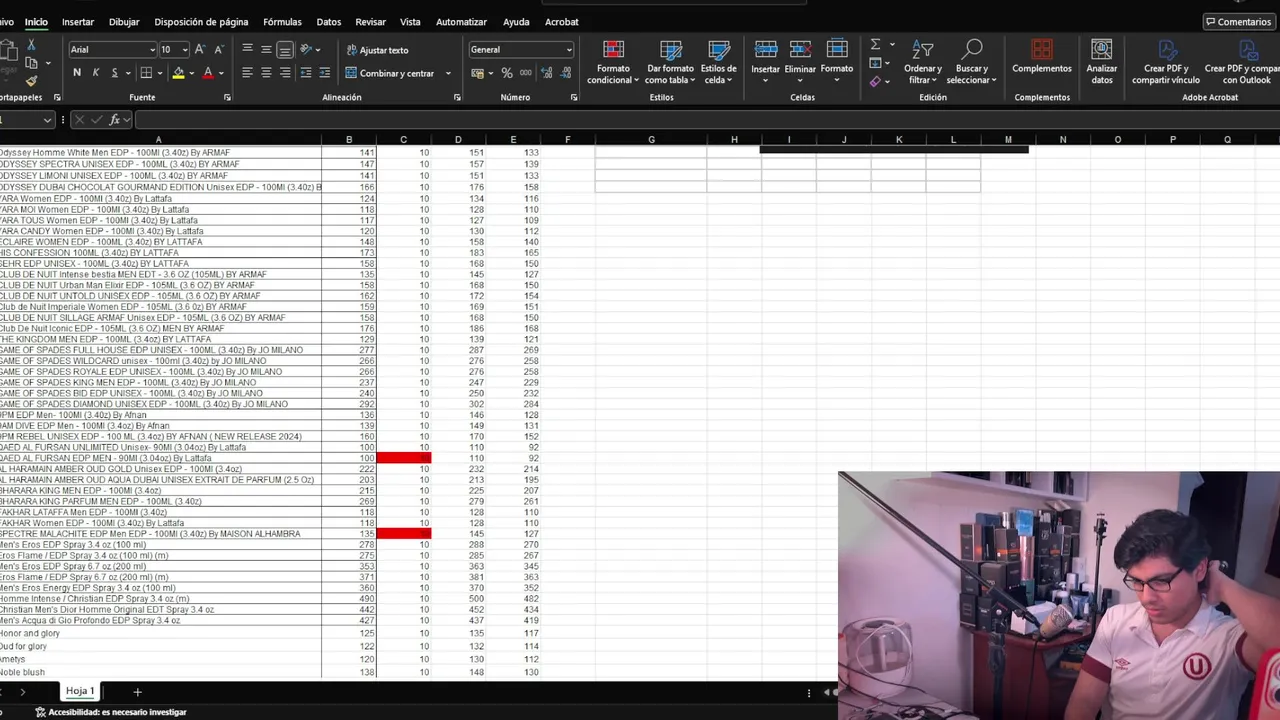Toggle bottom align button
1280x720 pixels.
pos(285,49)
